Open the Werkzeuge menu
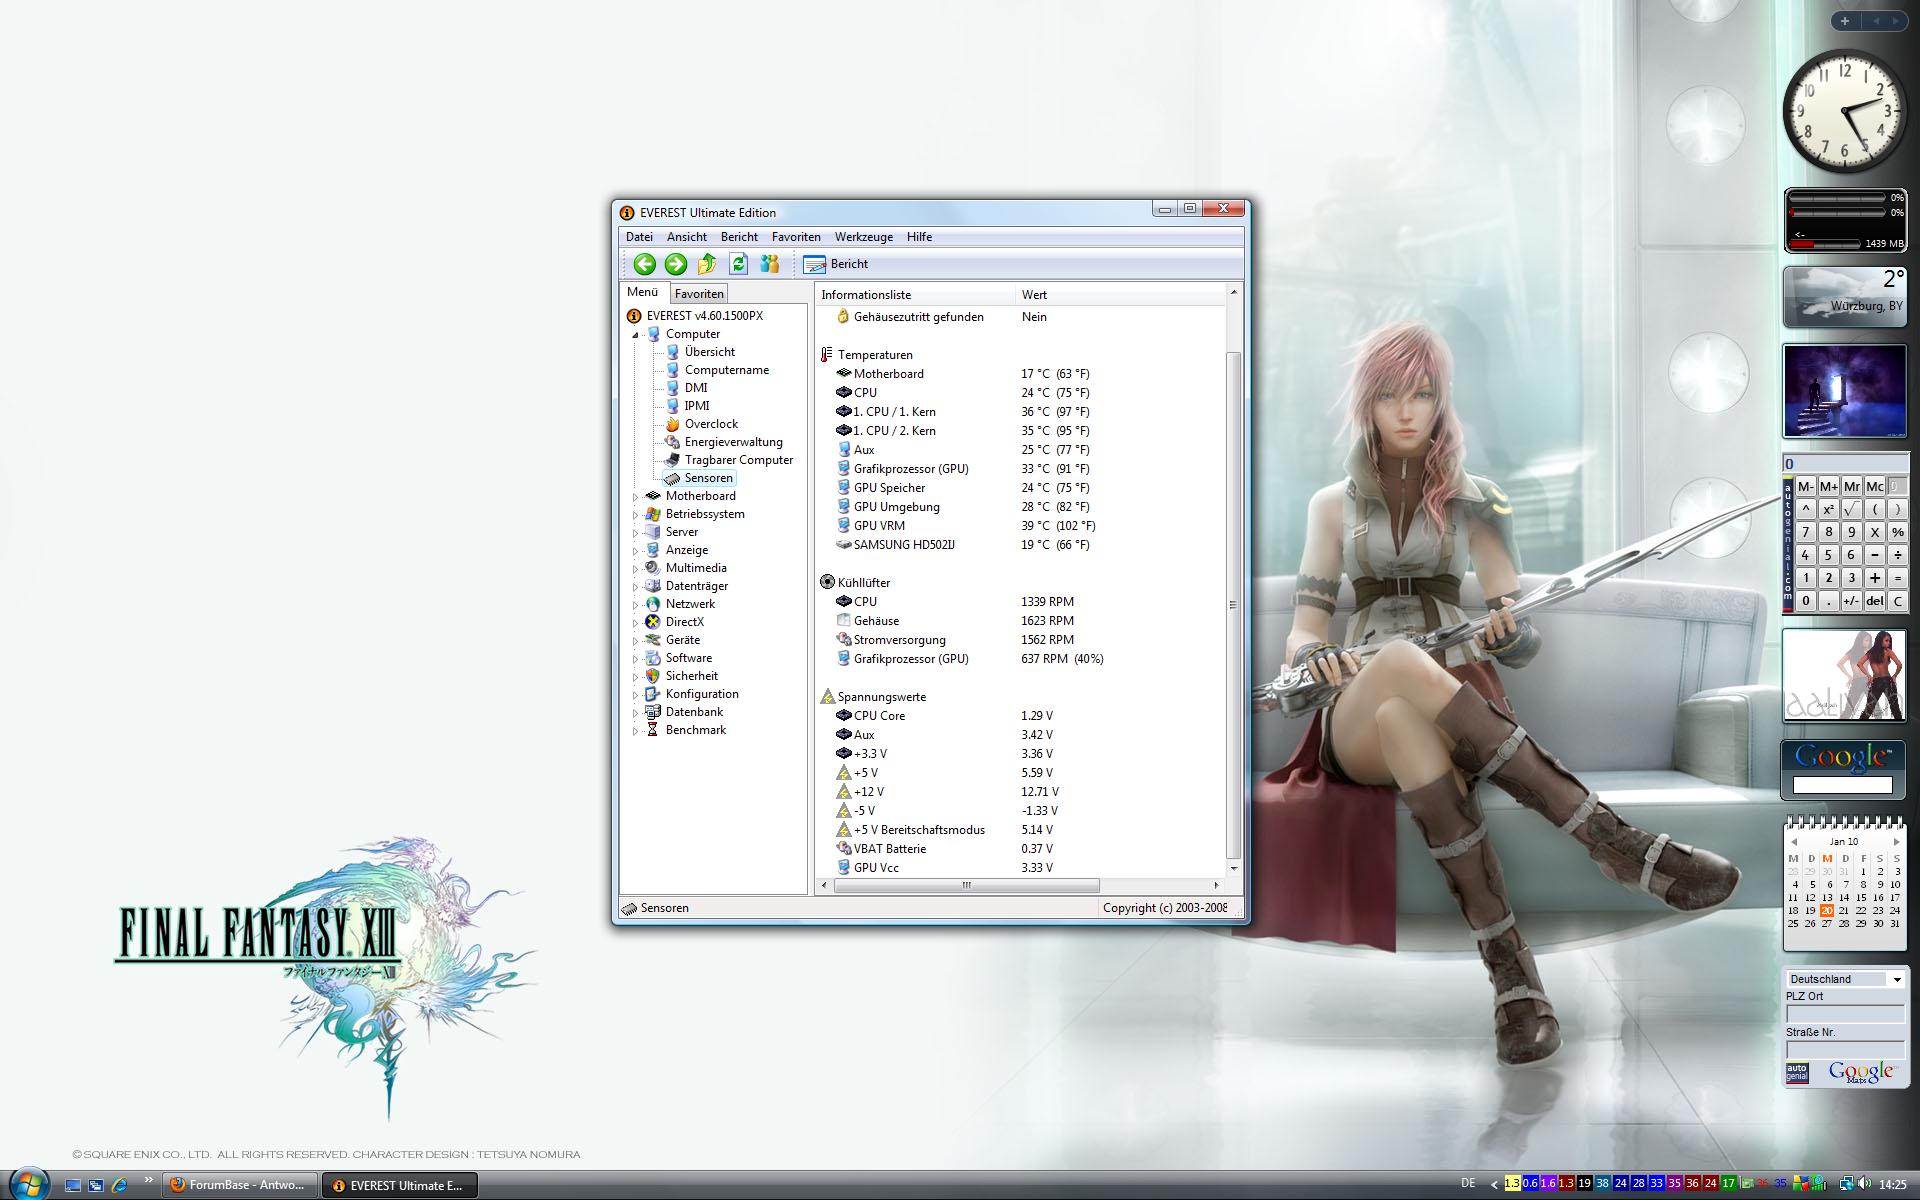The height and width of the screenshot is (1200, 1920). 863,237
